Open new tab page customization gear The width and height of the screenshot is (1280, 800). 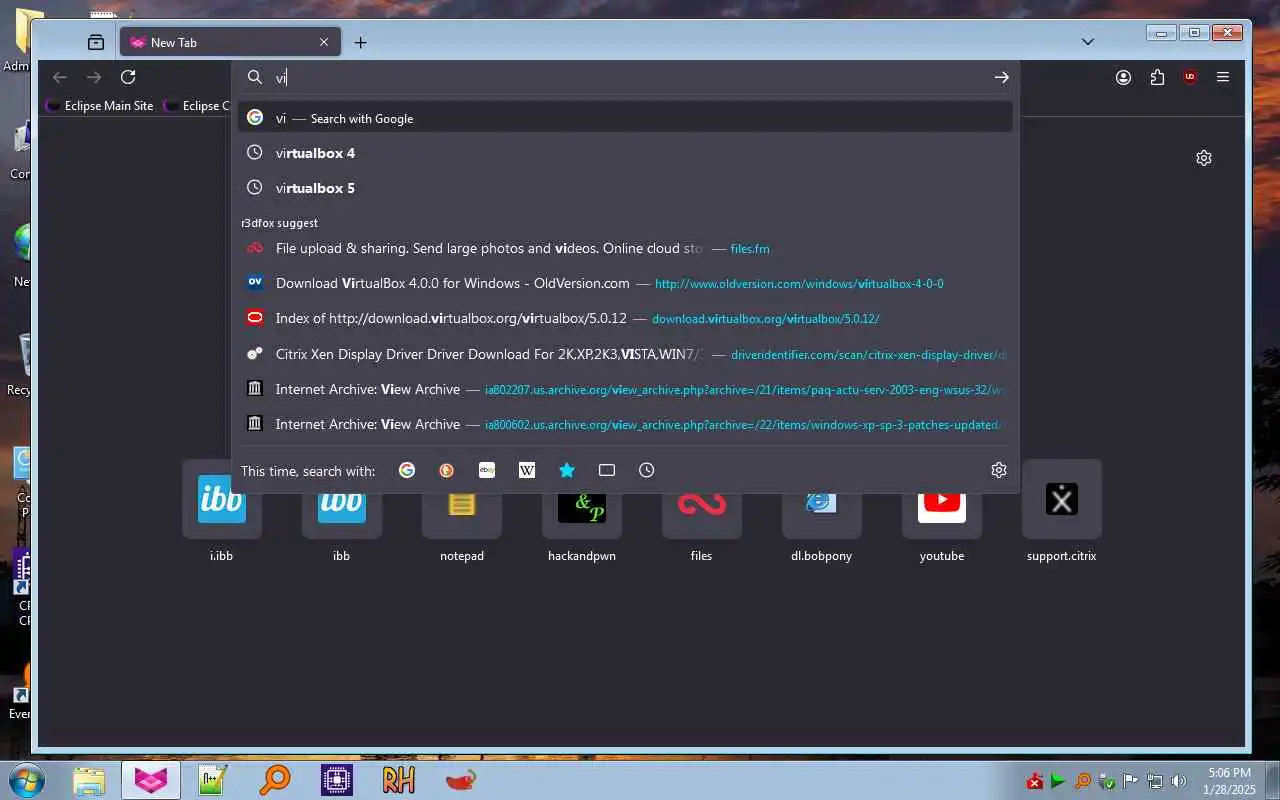click(x=1204, y=158)
